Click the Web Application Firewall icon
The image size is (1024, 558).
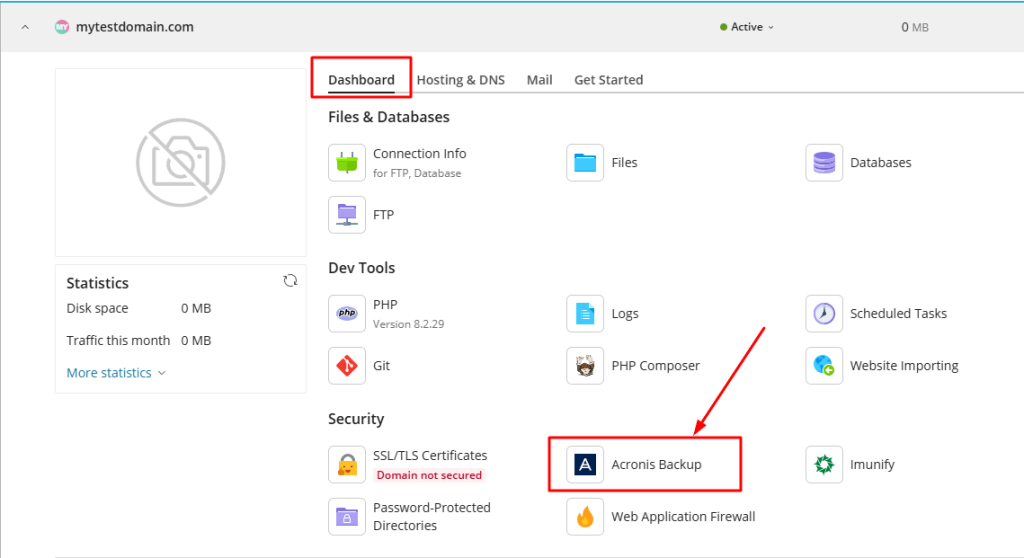585,516
